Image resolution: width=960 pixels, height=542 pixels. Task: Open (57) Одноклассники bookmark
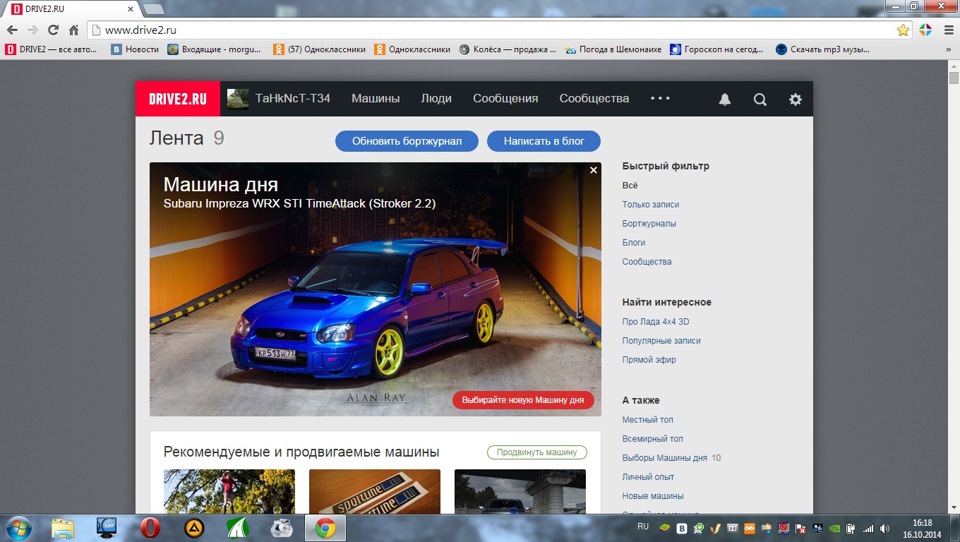(319, 50)
